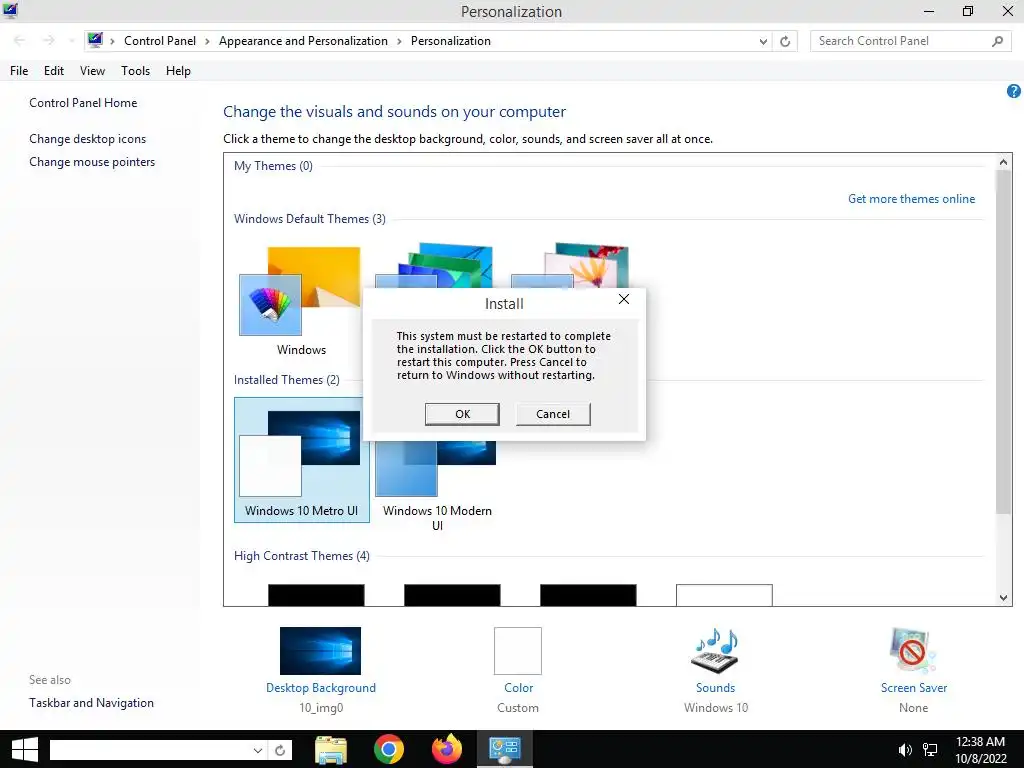Open Desktop Background settings icon
The width and height of the screenshot is (1024, 768).
(x=320, y=651)
